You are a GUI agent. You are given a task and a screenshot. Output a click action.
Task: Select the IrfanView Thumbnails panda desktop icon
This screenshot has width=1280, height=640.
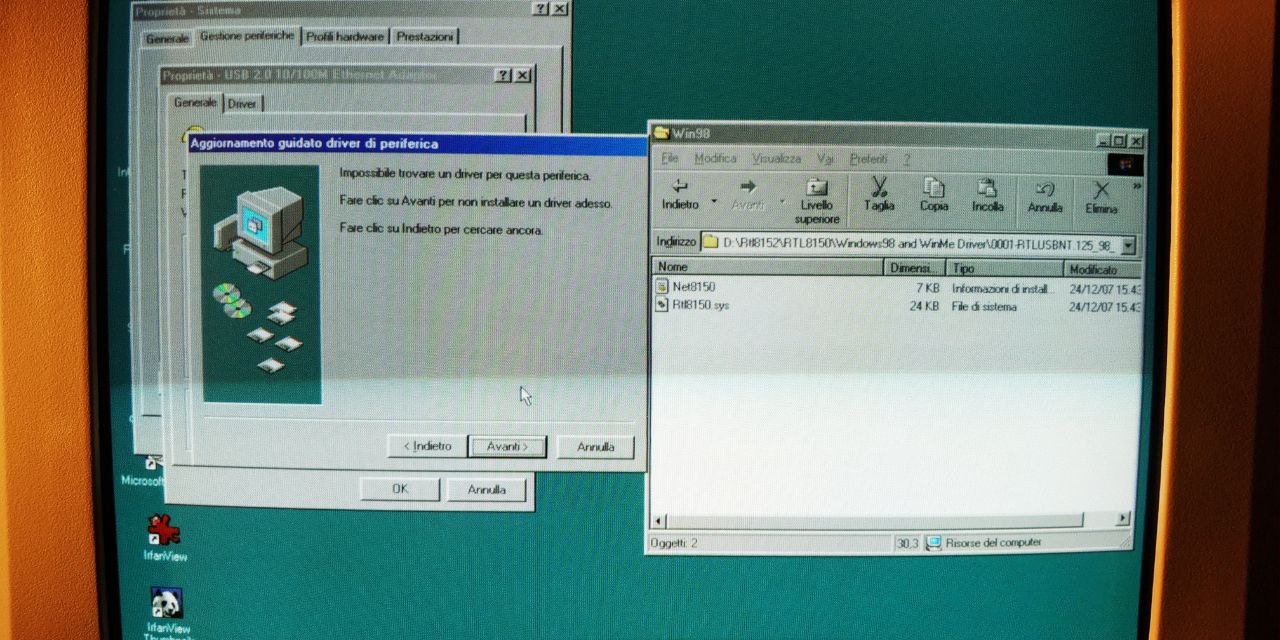(166, 614)
